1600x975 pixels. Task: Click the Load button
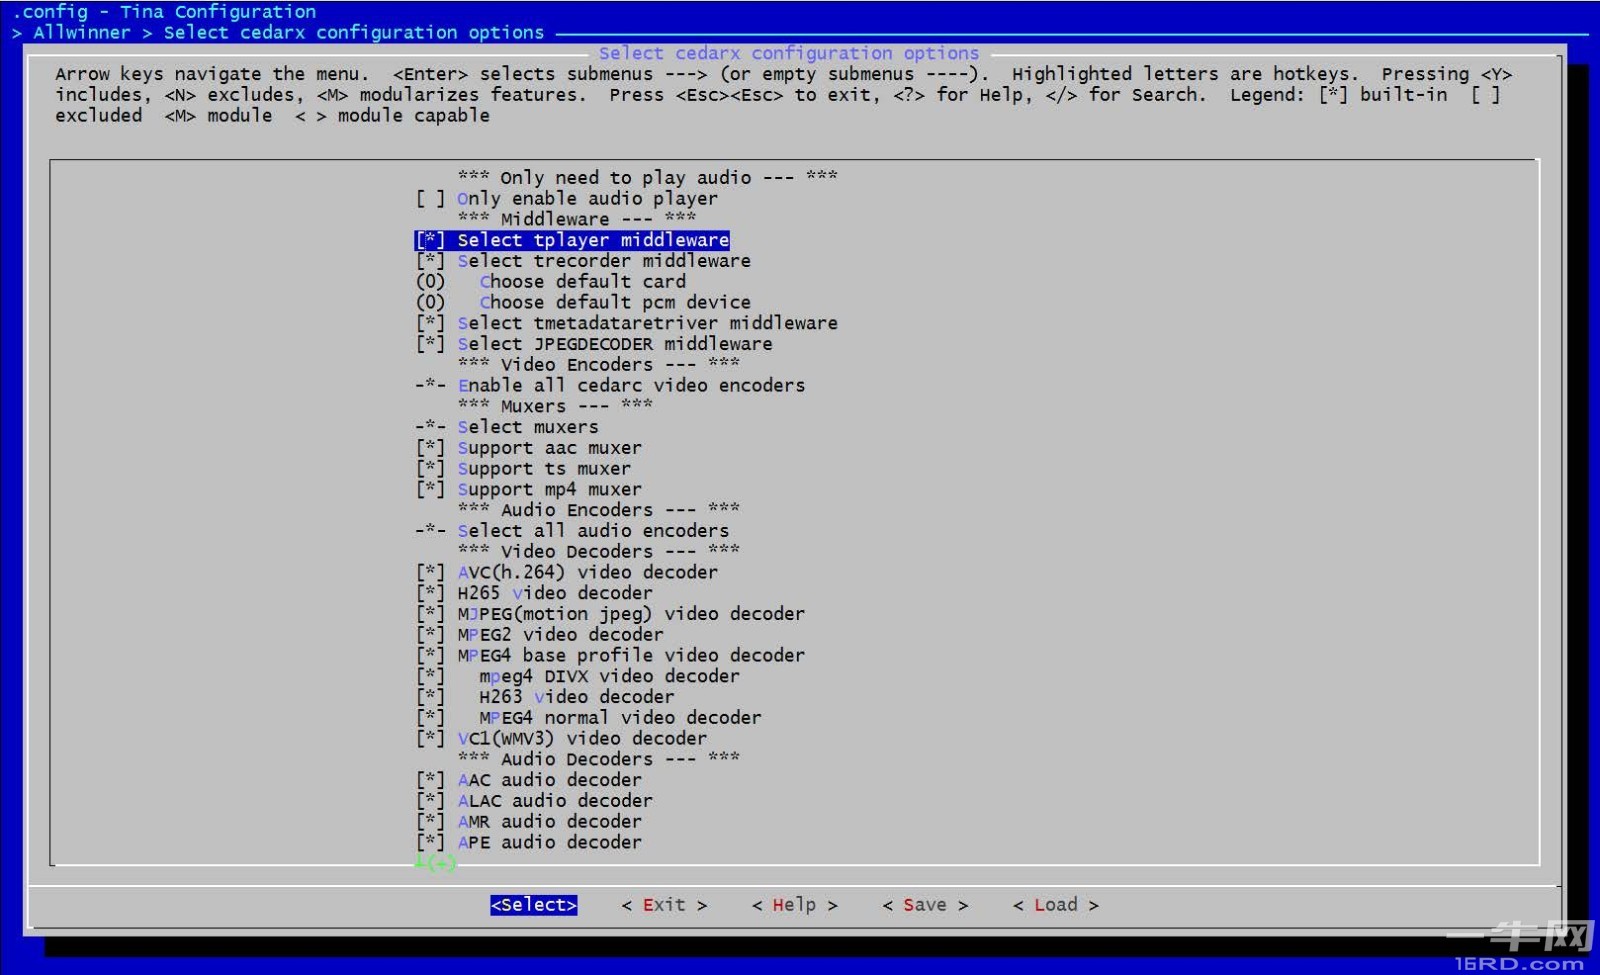1055,905
